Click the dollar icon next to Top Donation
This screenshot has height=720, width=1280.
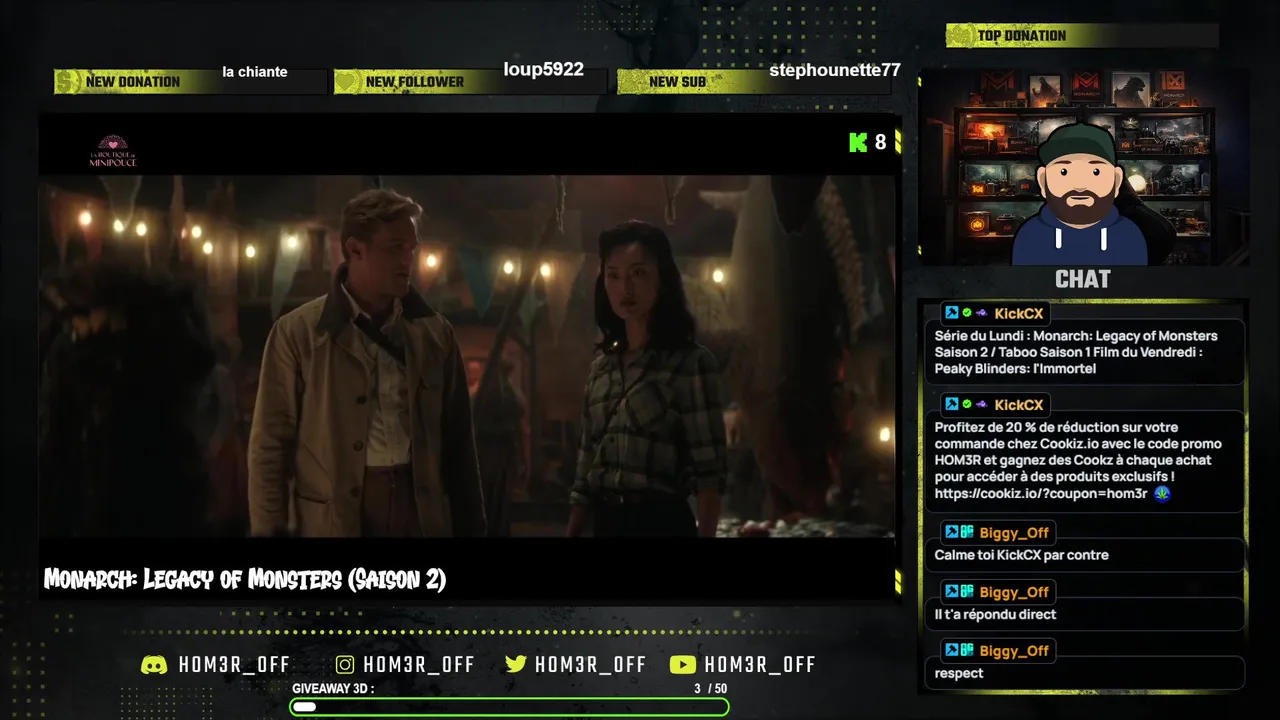[x=960, y=36]
